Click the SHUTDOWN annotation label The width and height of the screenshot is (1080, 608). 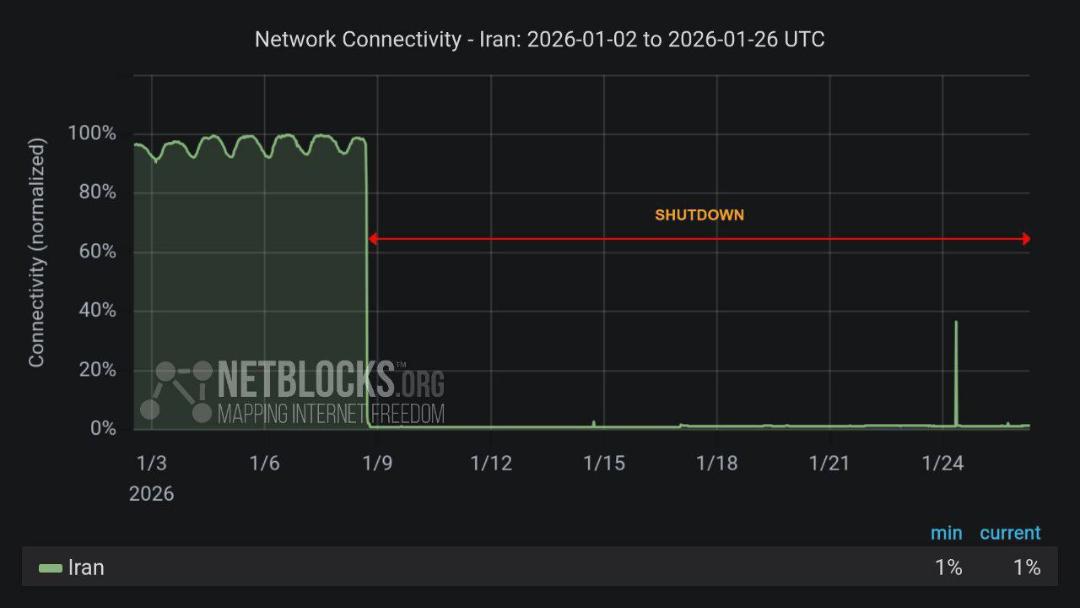click(x=699, y=215)
